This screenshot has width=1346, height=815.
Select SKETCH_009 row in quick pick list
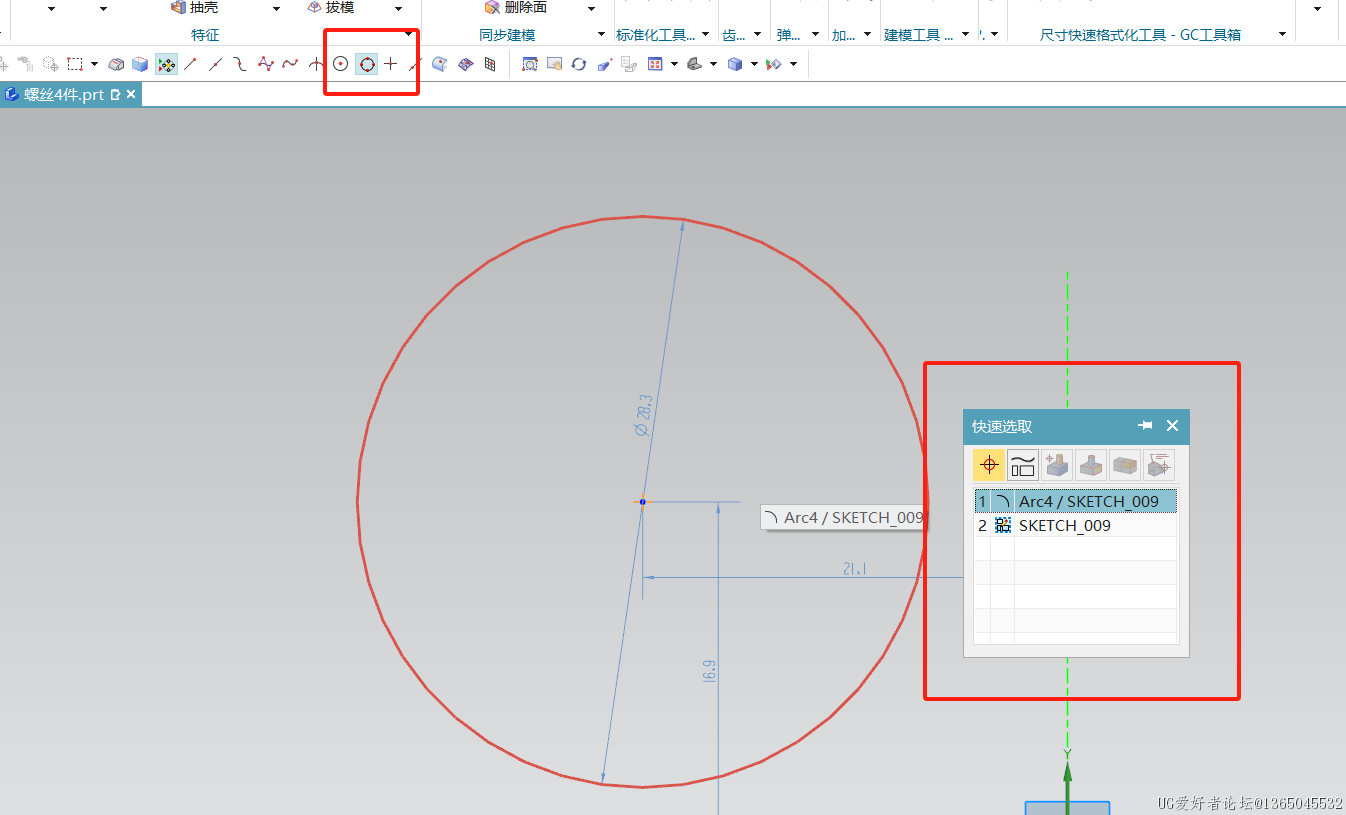[1076, 525]
